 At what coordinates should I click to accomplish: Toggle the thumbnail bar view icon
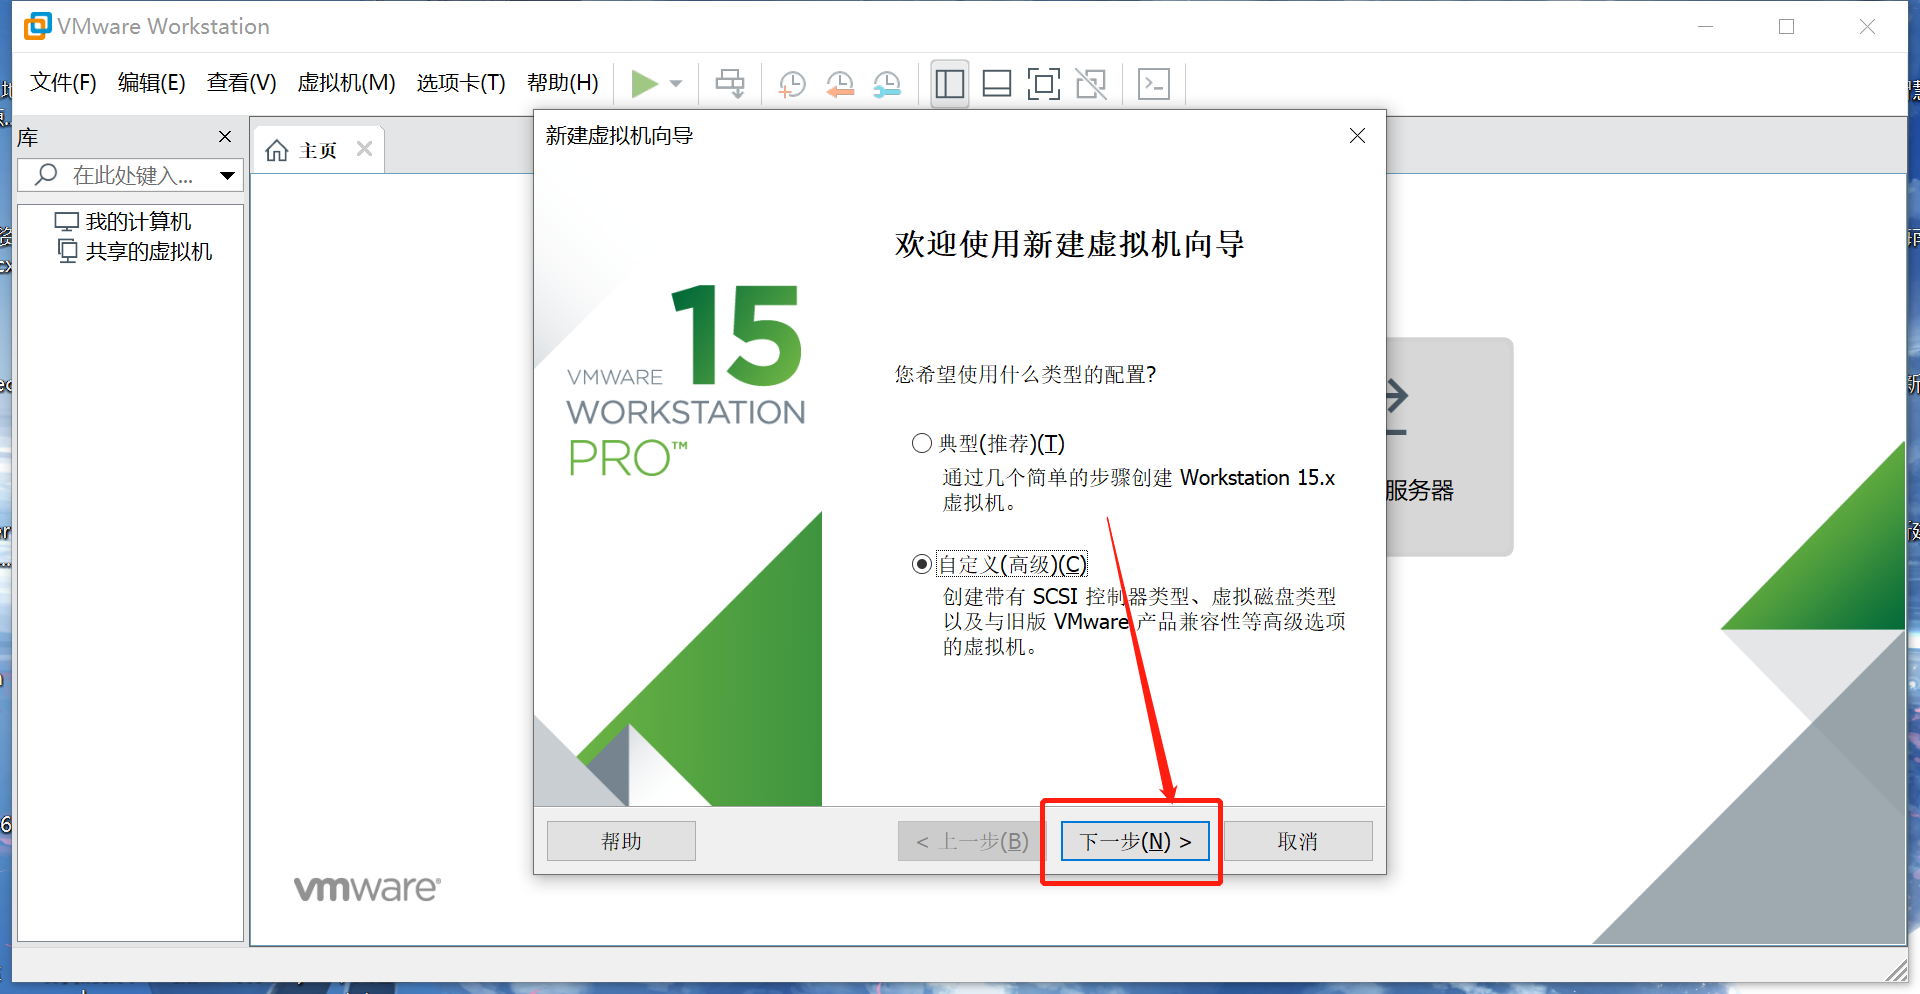pos(997,84)
